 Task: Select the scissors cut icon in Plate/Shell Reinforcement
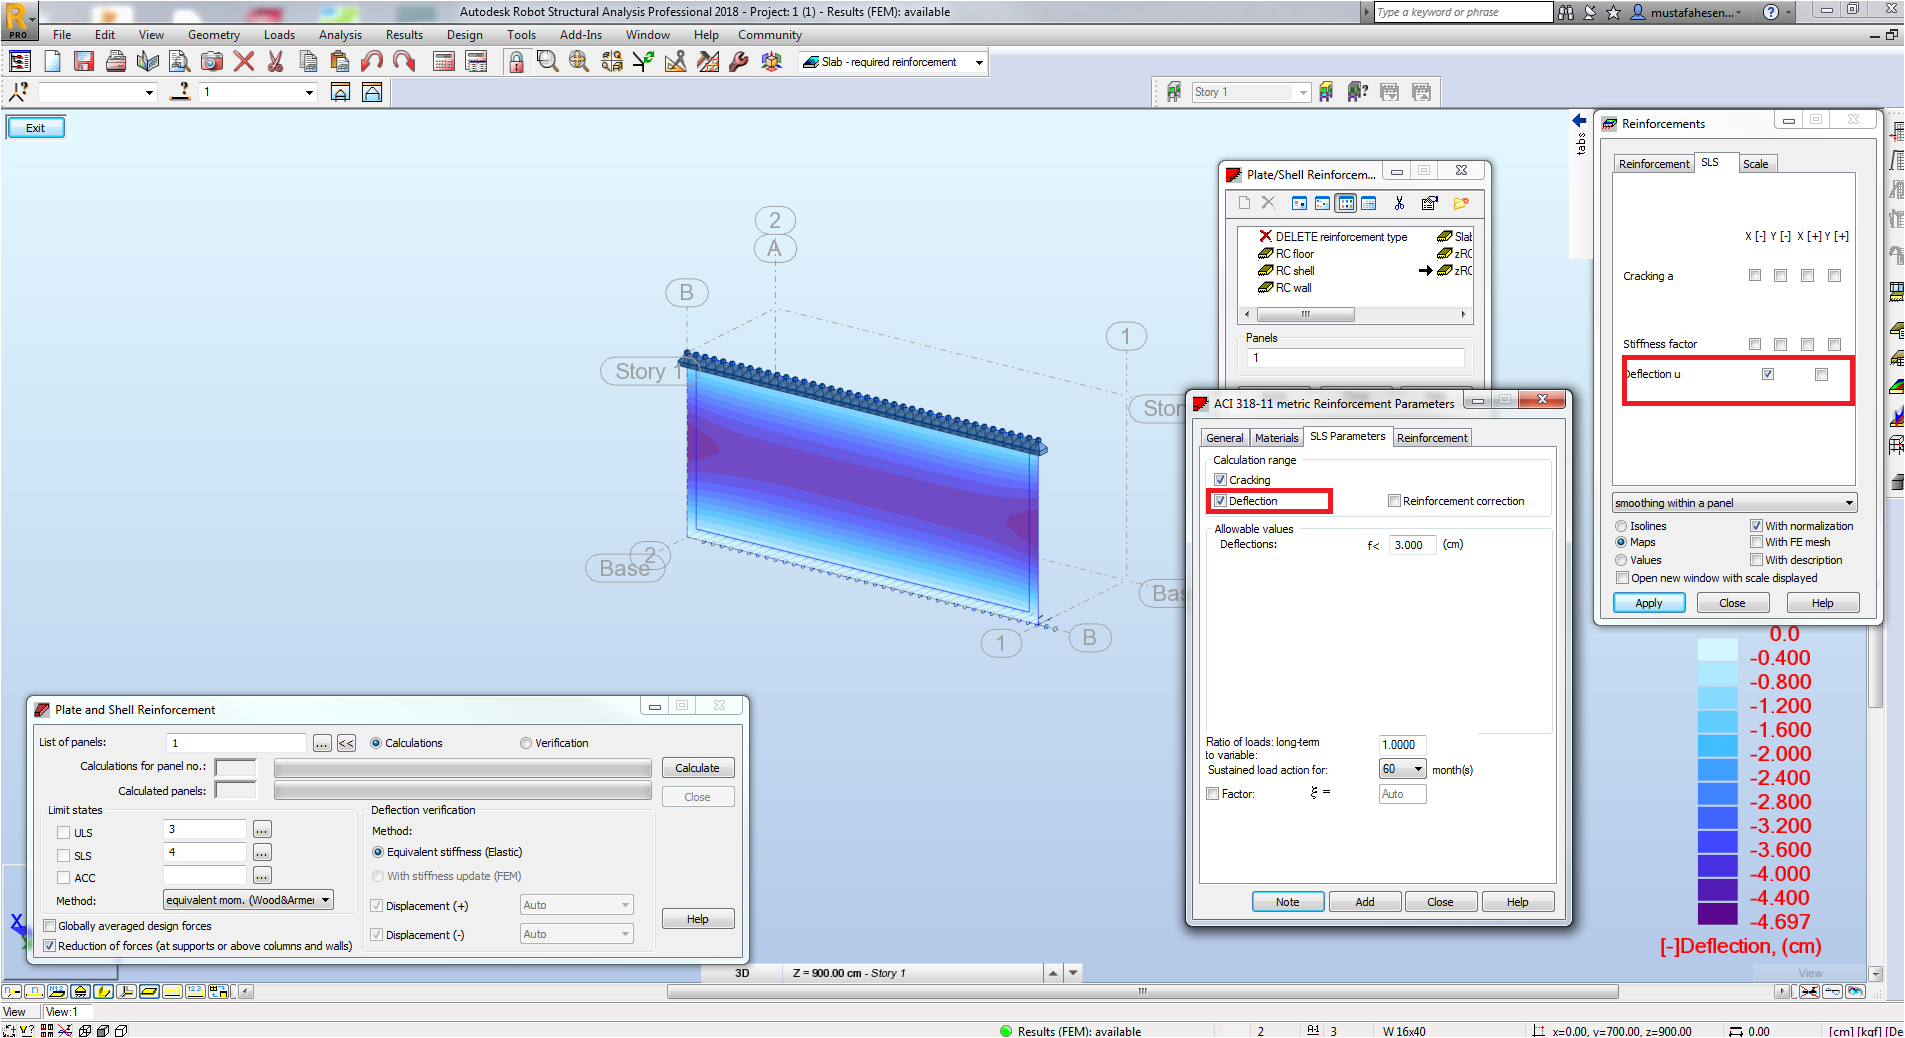point(1400,203)
